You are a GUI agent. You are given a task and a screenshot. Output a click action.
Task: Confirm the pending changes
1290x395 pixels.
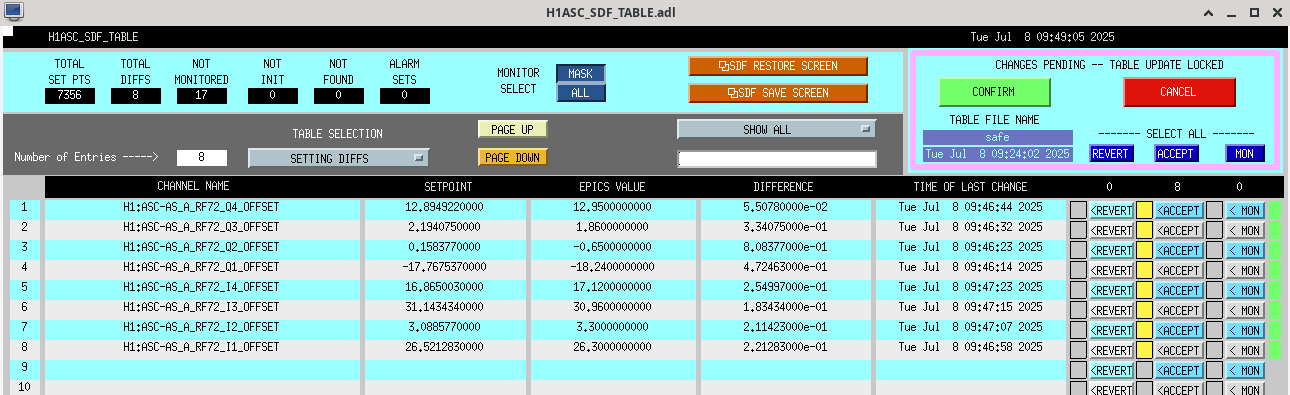pyautogui.click(x=994, y=92)
